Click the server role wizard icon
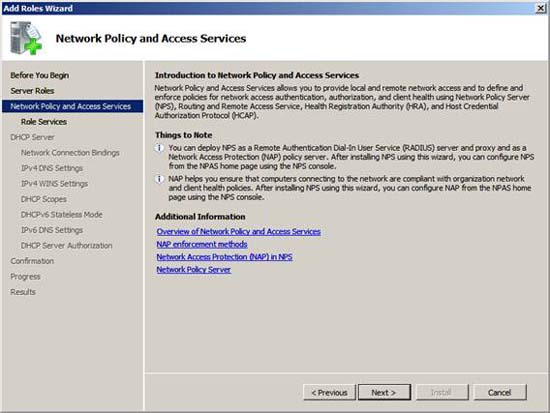Image resolution: width=550 pixels, height=413 pixels. click(26, 38)
